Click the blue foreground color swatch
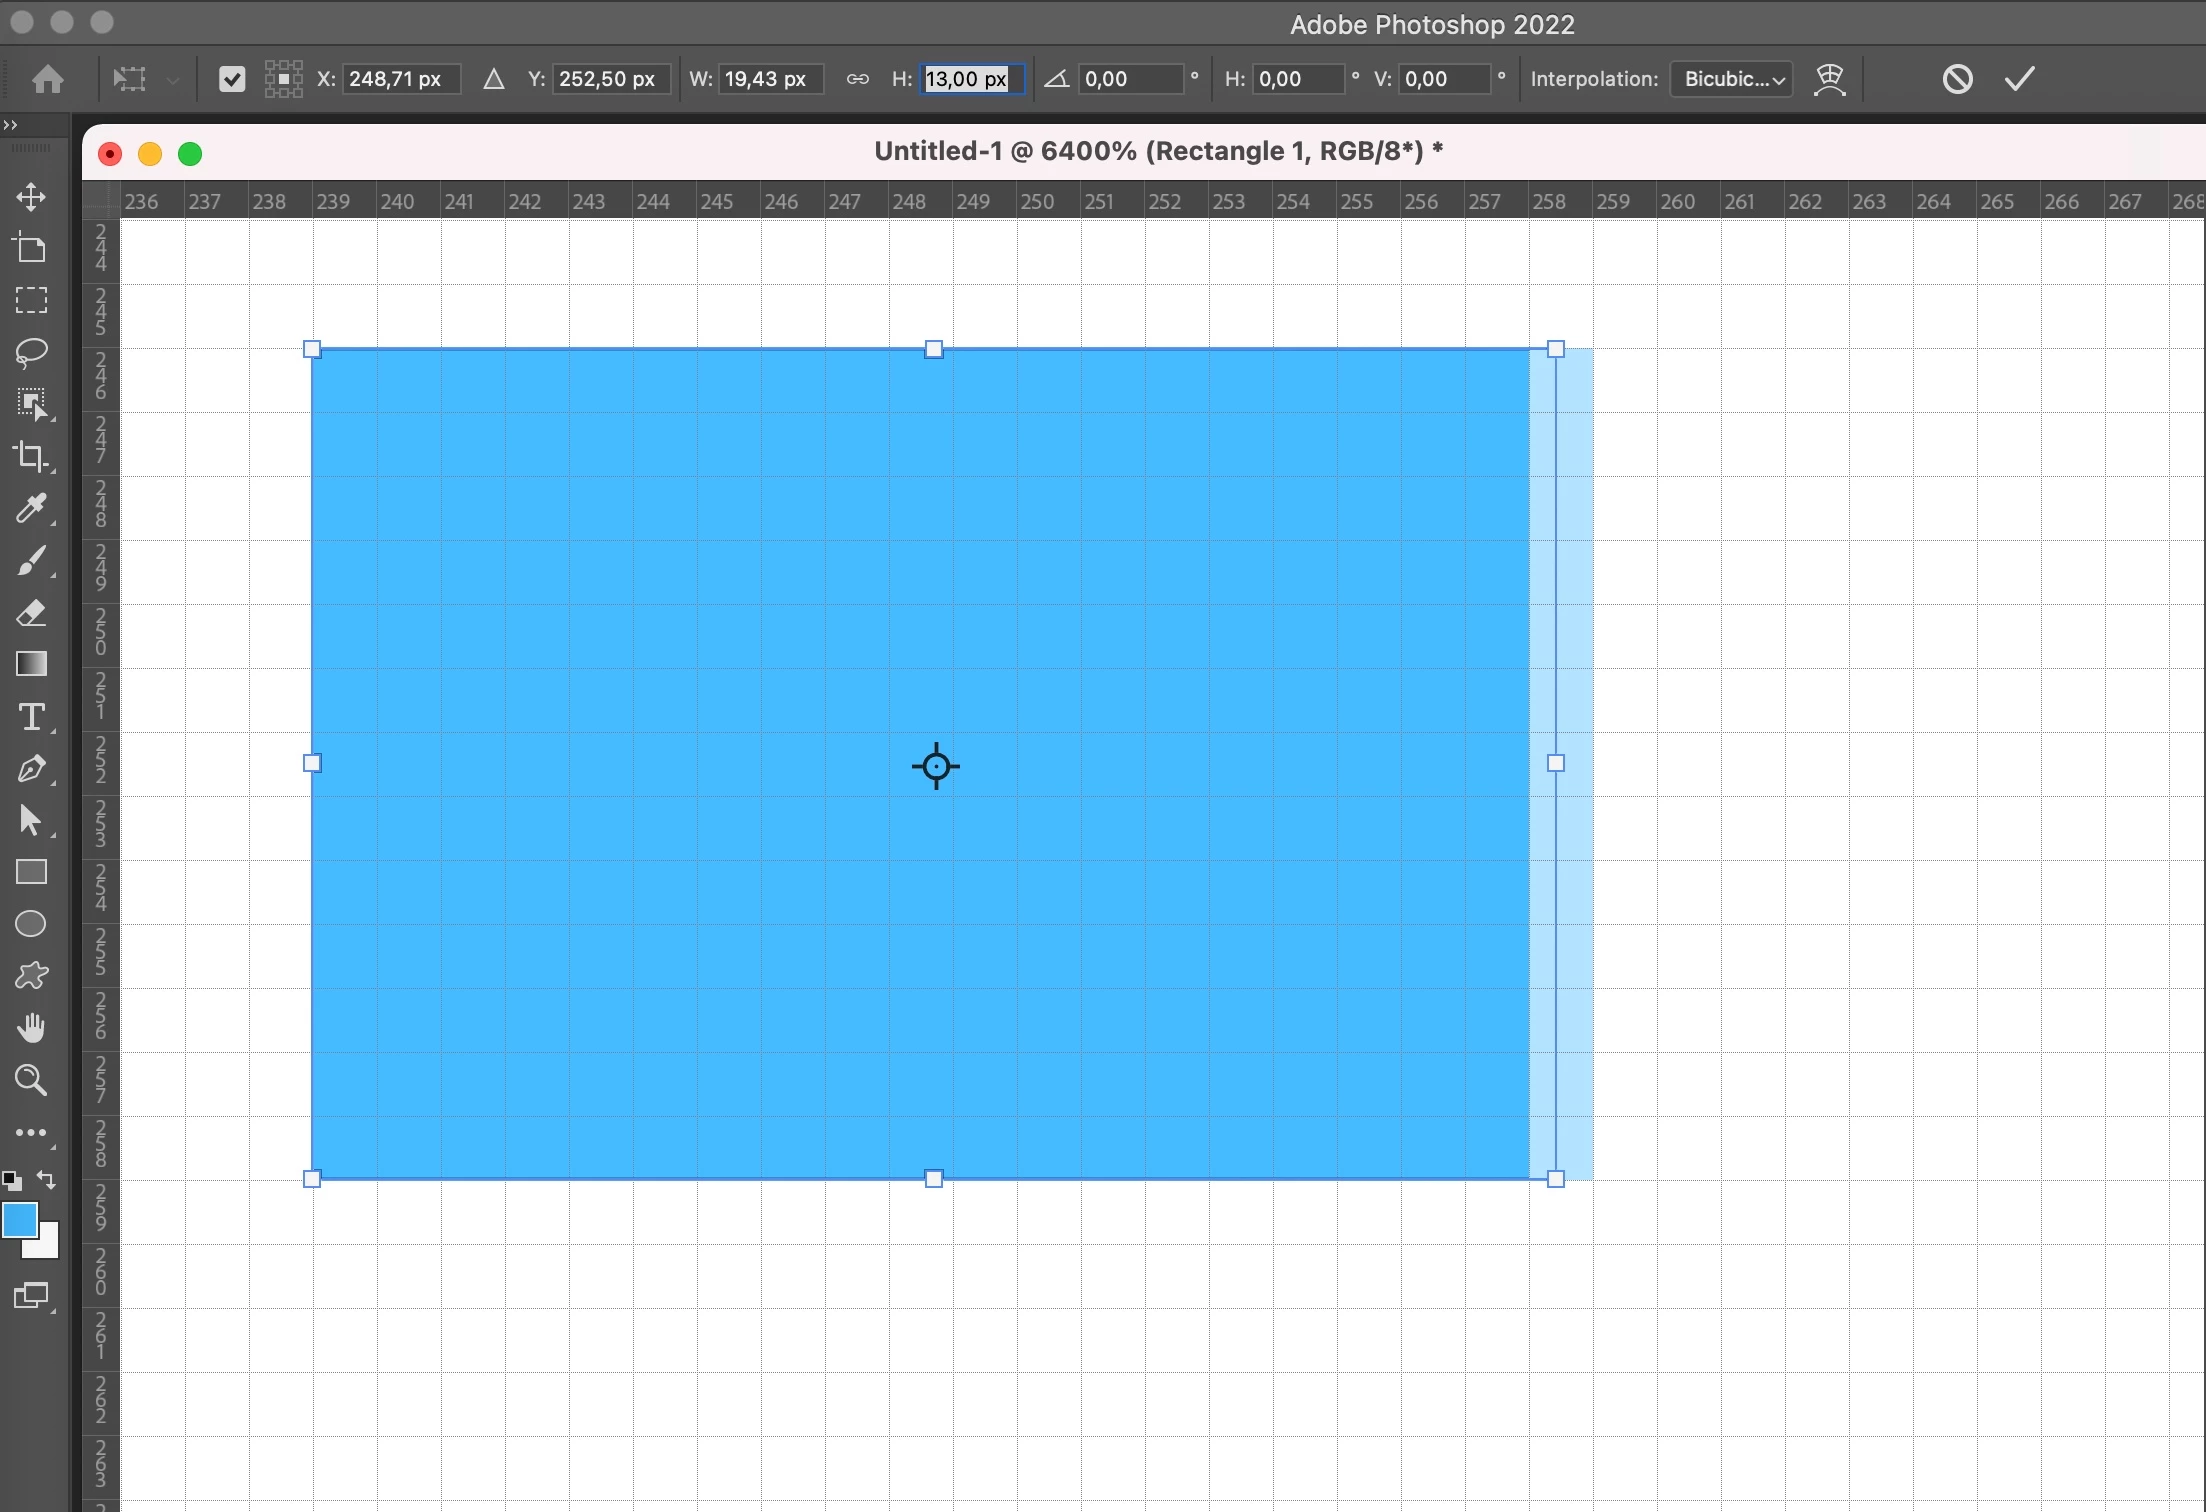The image size is (2206, 1512). 19,1220
